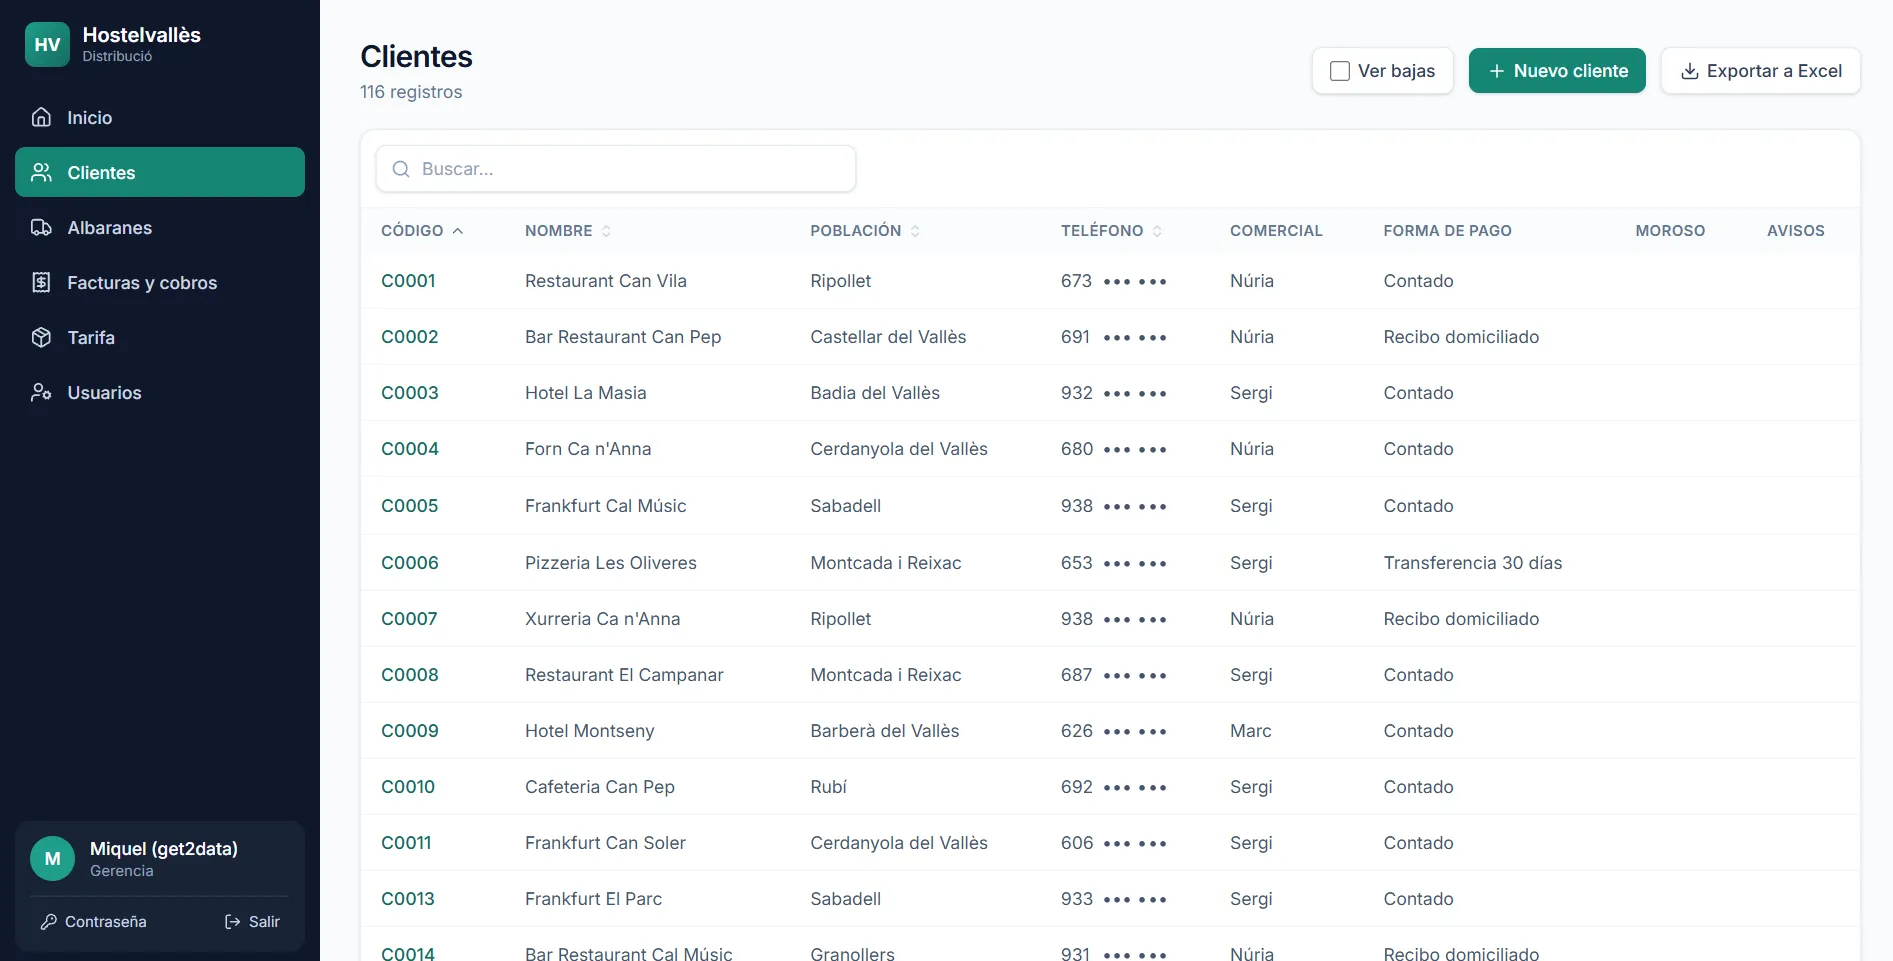Click the search magnifier icon
Image resolution: width=1893 pixels, height=961 pixels.
[401, 169]
